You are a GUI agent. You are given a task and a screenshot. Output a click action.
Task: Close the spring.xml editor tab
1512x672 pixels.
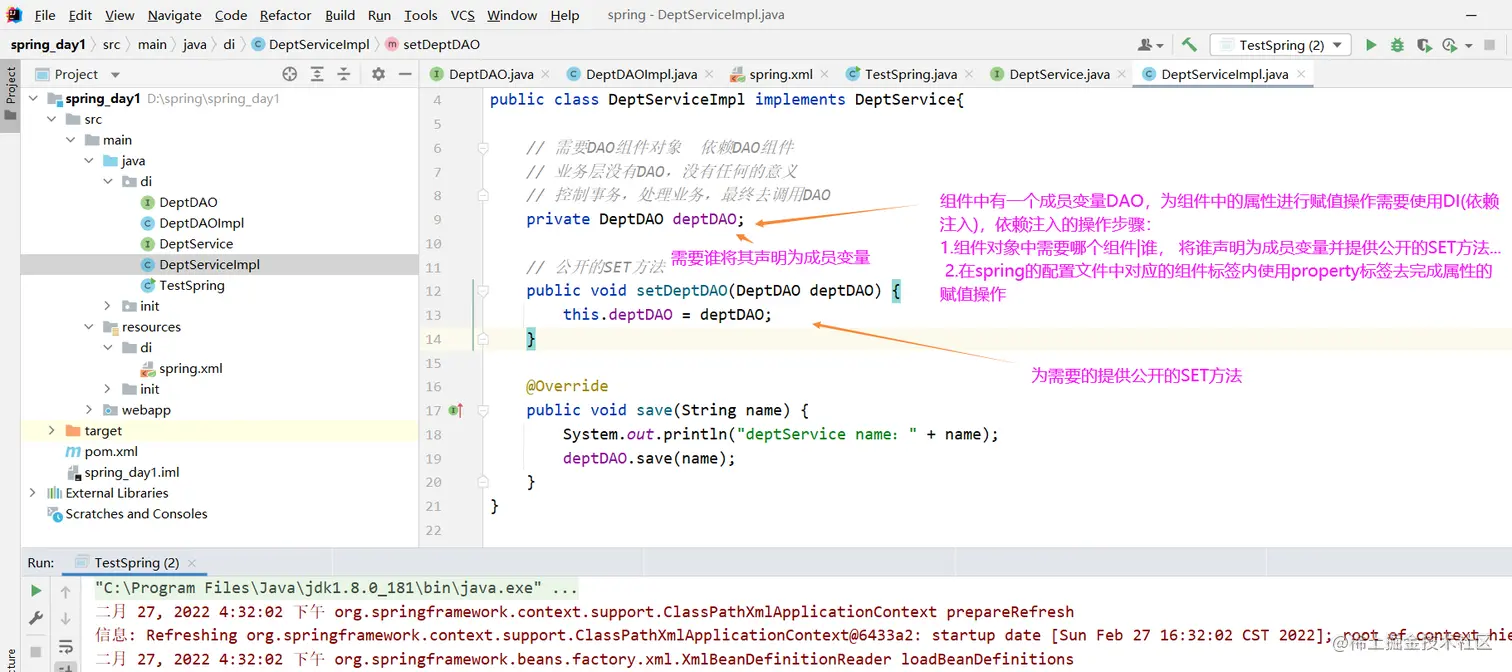[x=825, y=74]
